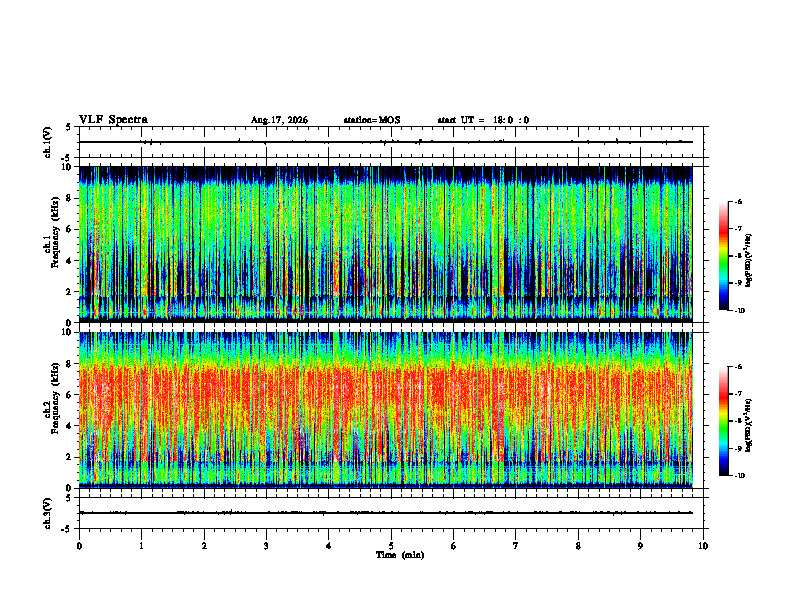Screen dimensions: 792x612
Task: Click the time axis tick label '8'
Action: (578, 546)
